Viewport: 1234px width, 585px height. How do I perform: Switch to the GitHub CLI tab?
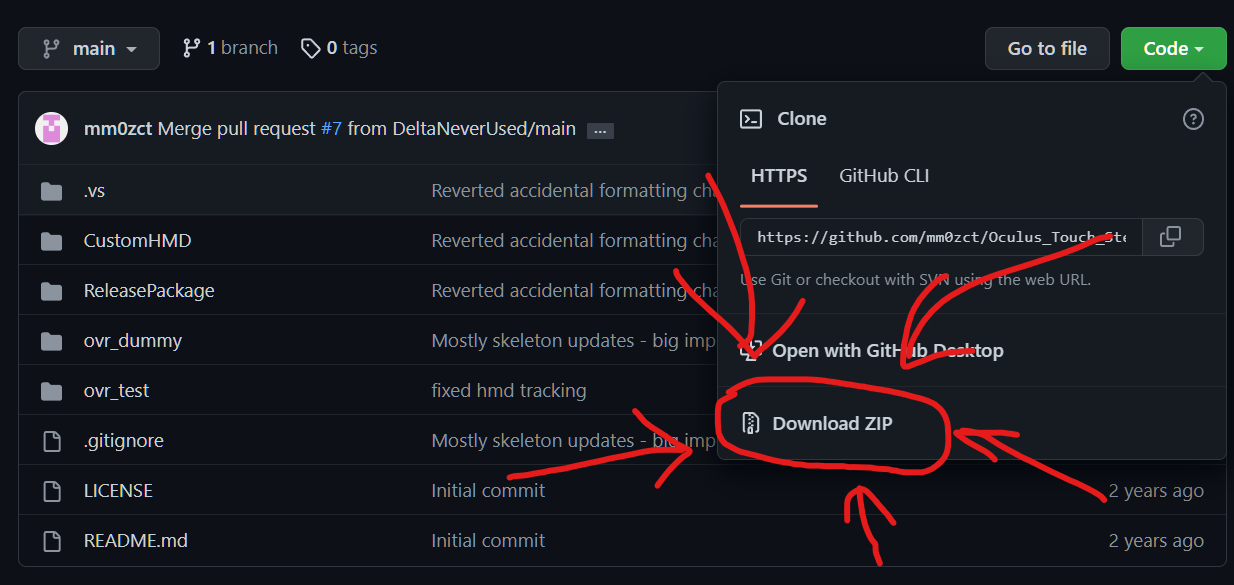pyautogui.click(x=884, y=176)
